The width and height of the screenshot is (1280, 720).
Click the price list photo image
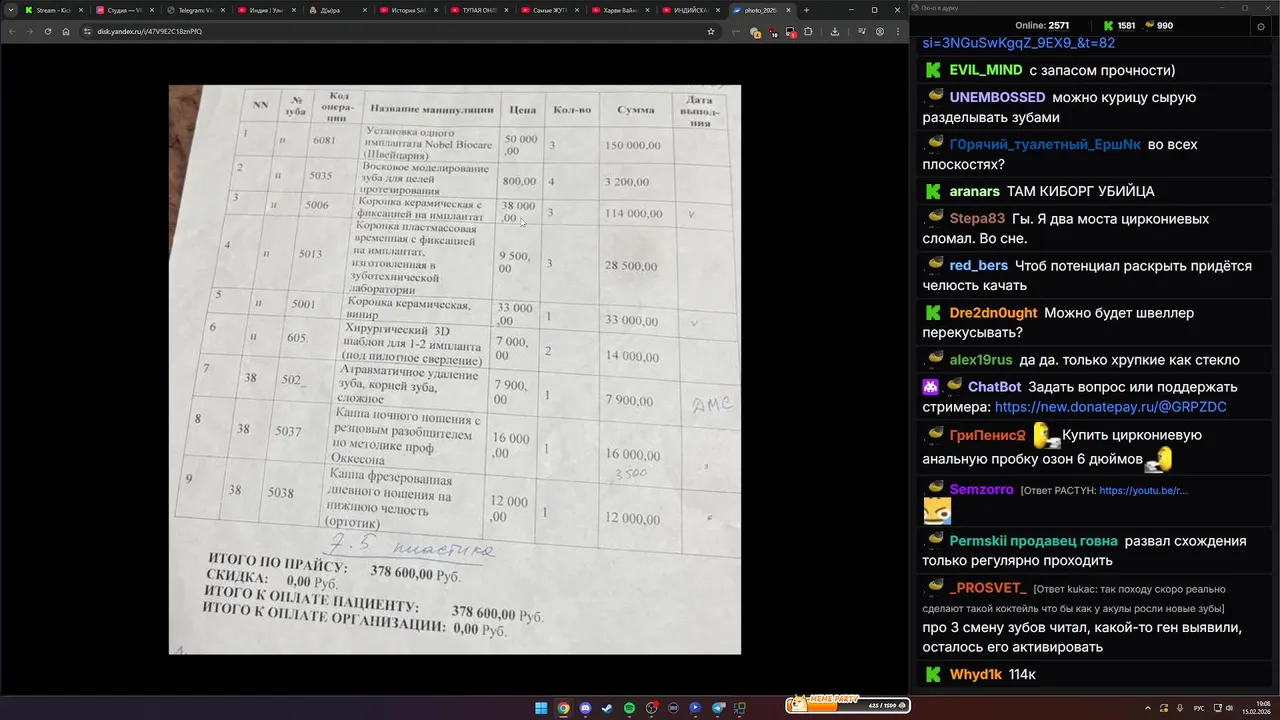coord(455,369)
